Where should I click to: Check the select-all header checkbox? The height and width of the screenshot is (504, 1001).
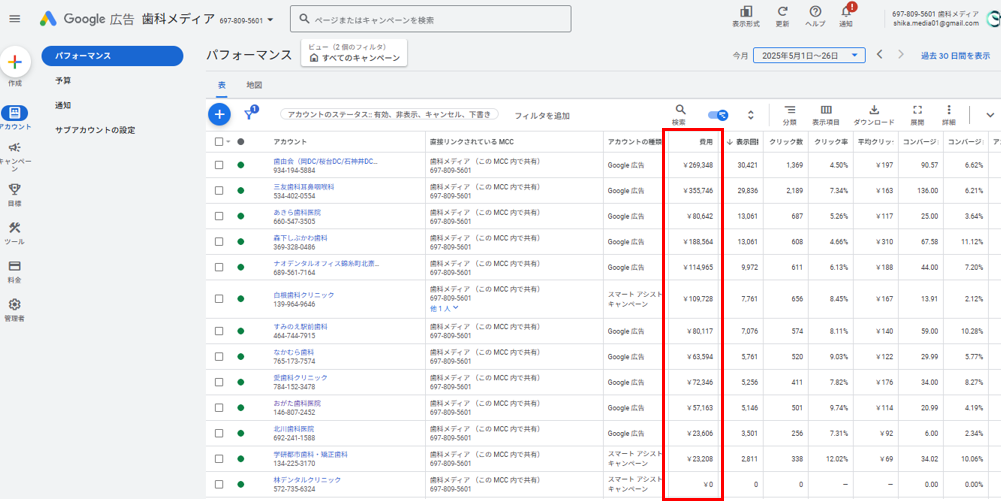coord(220,142)
